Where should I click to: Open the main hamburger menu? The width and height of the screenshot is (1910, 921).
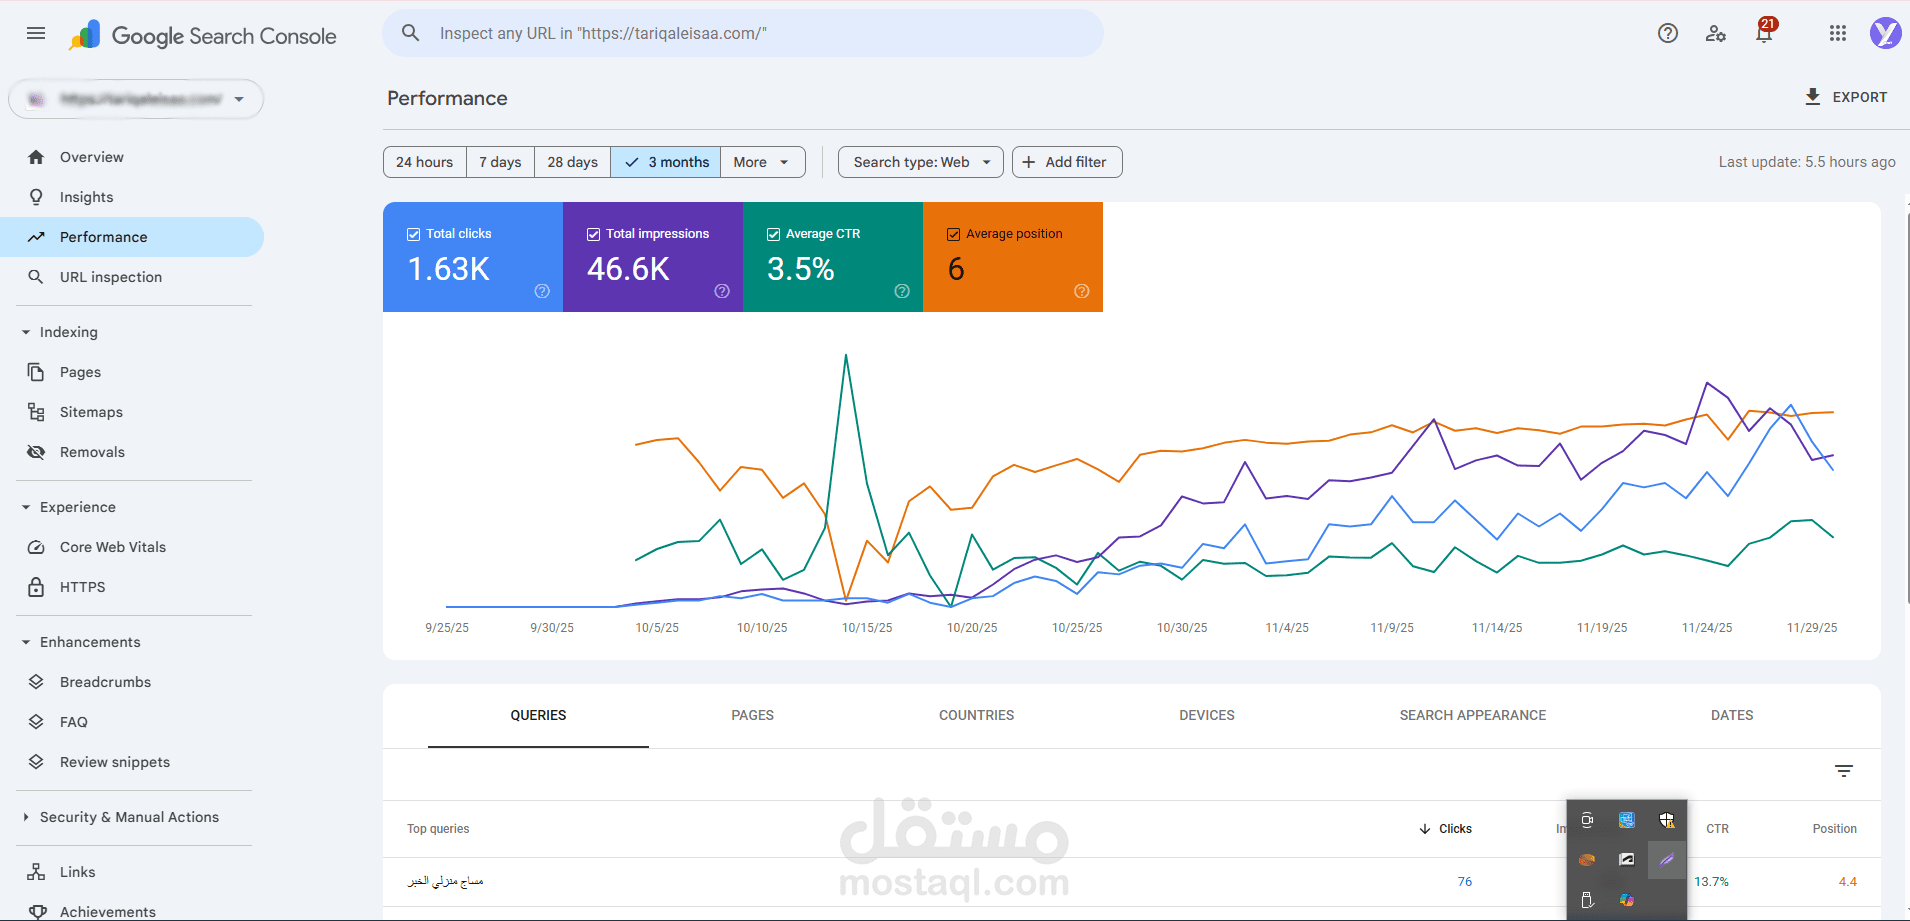click(x=36, y=34)
